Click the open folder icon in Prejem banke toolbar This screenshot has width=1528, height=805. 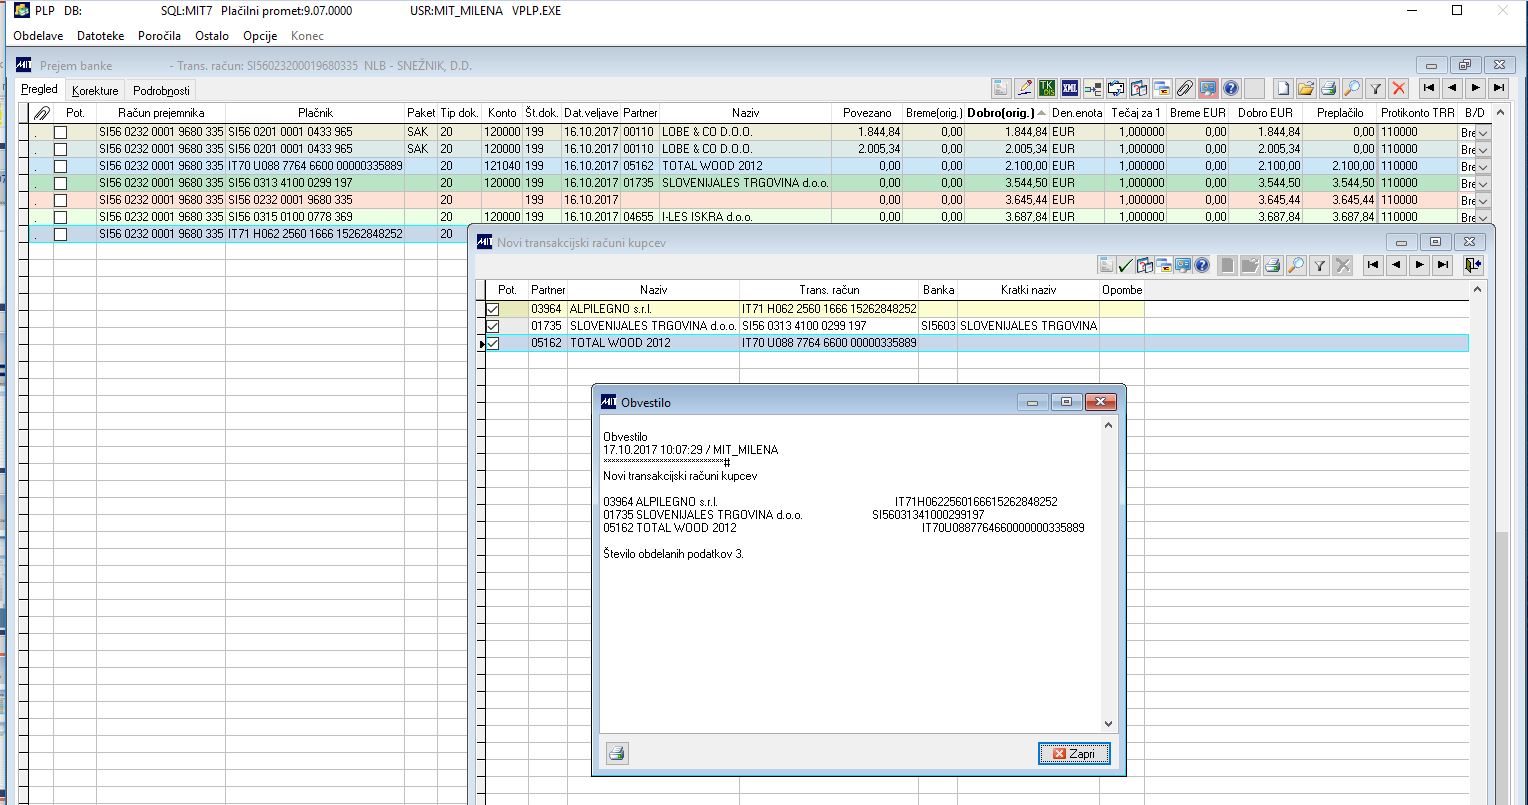pos(1306,88)
